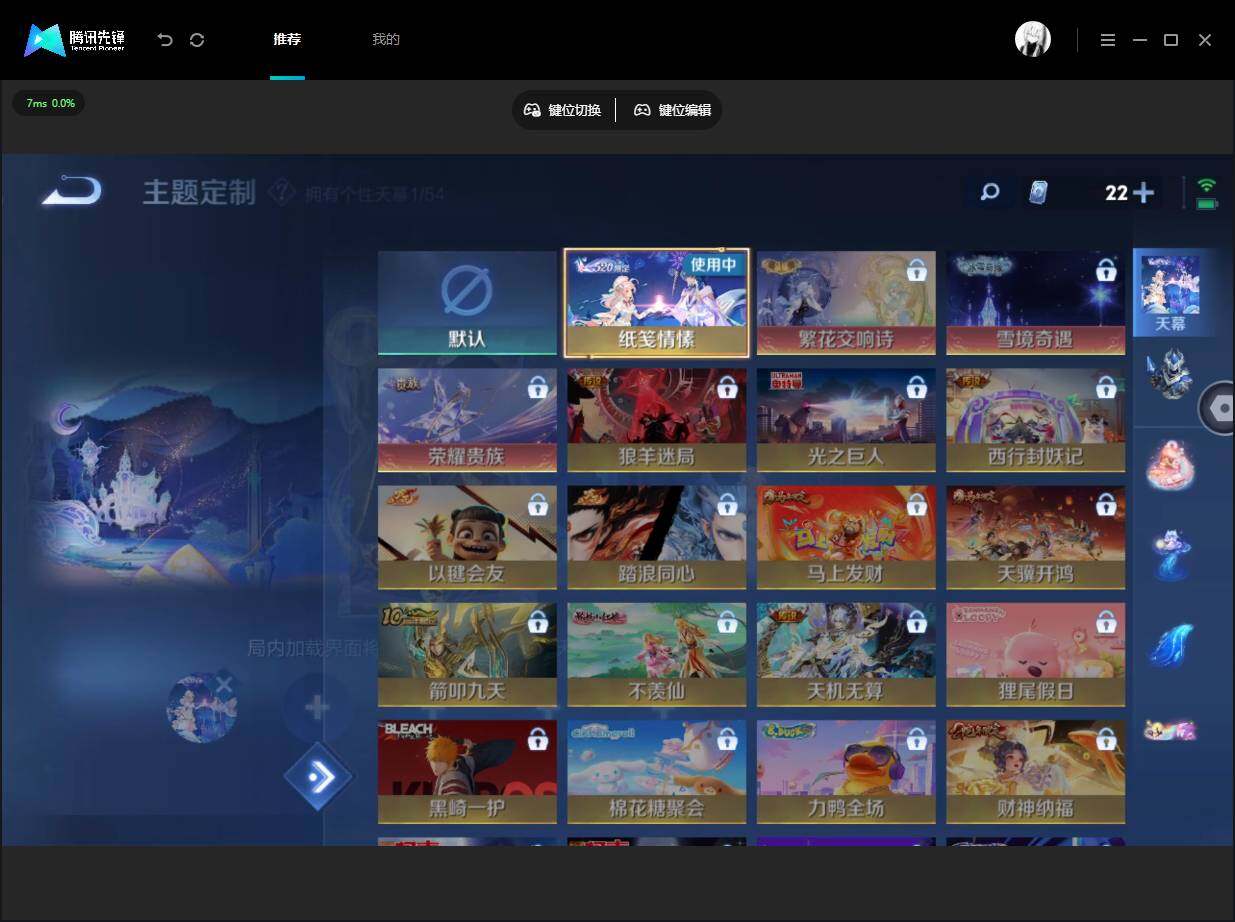Click the blue card currency icon
The width and height of the screenshot is (1235, 922).
(1038, 192)
